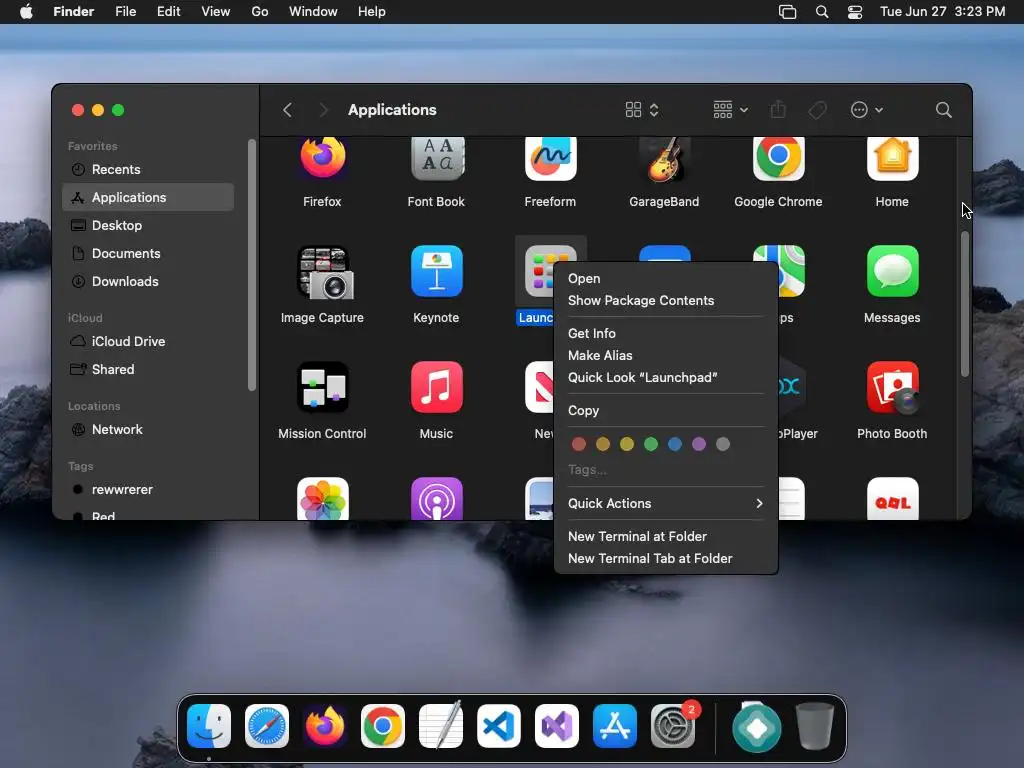Image resolution: width=1024 pixels, height=768 pixels.
Task: Click the sidebar vertical scrollbar
Action: coord(251,265)
